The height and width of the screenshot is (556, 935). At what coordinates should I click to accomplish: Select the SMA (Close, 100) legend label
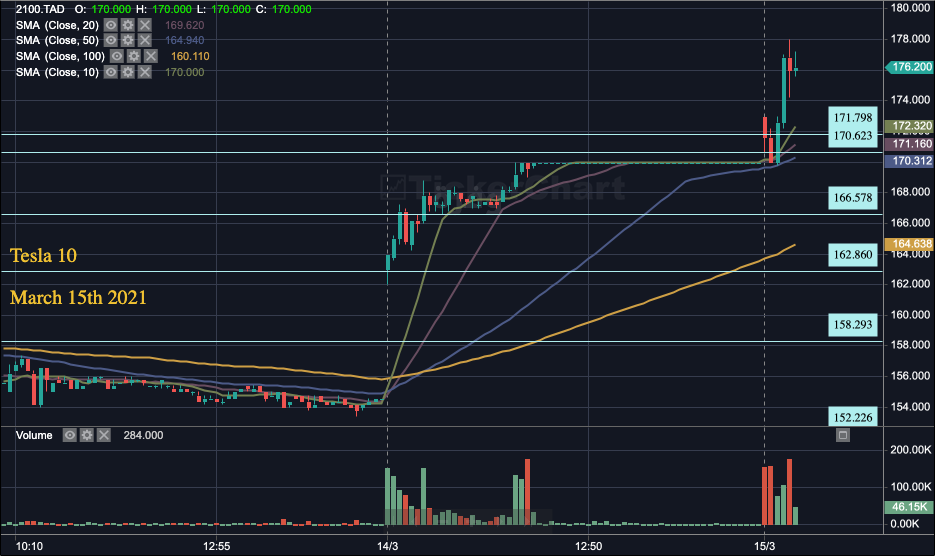pyautogui.click(x=60, y=56)
